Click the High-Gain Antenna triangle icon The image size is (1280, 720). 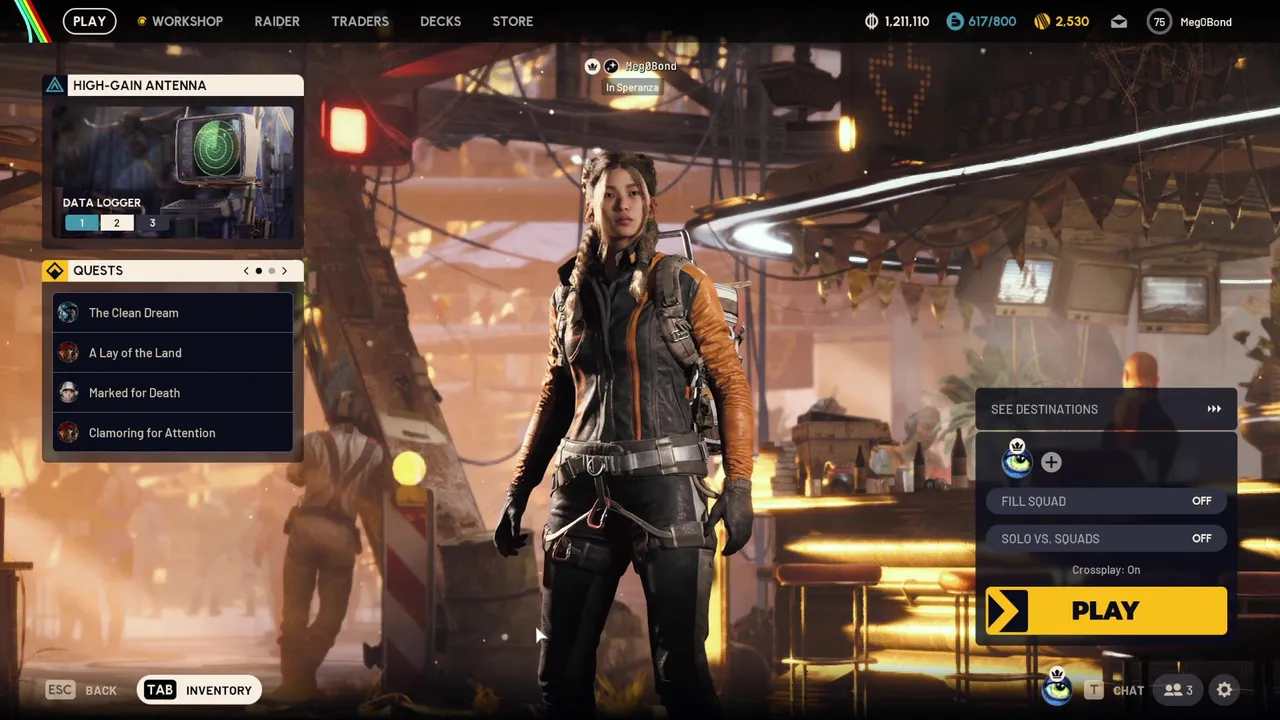point(55,85)
